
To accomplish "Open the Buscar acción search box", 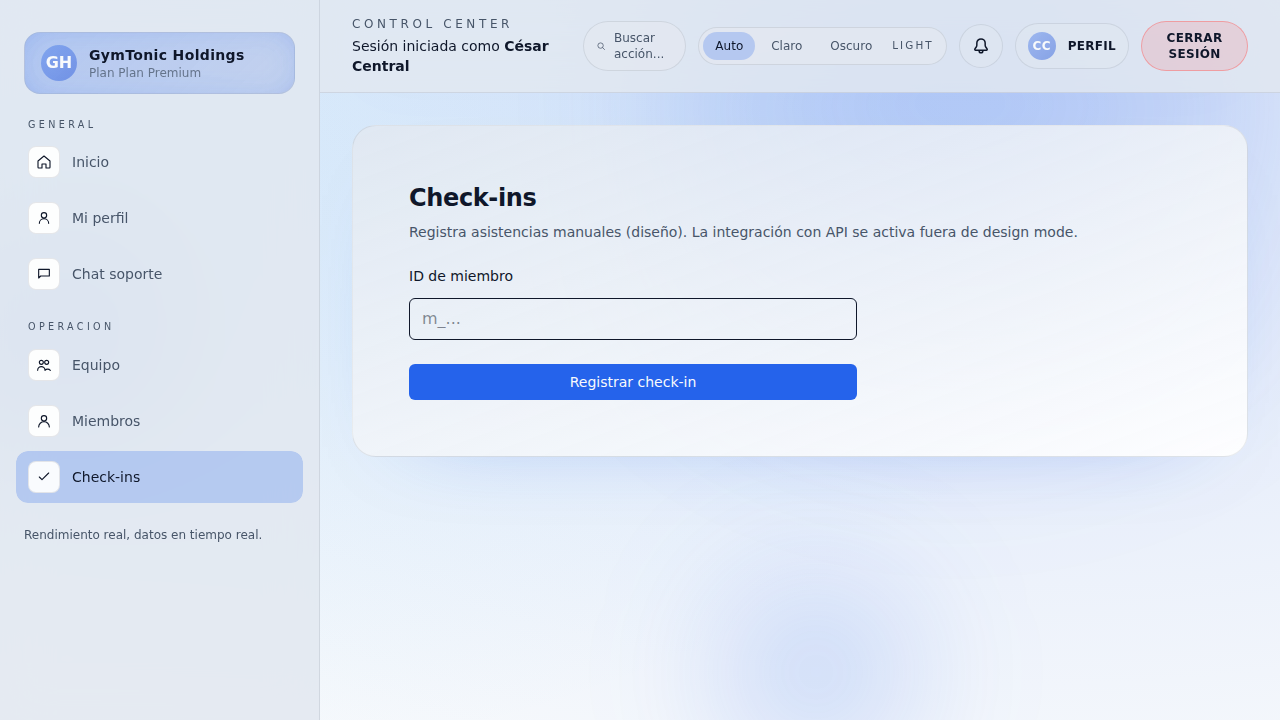I will click(633, 45).
